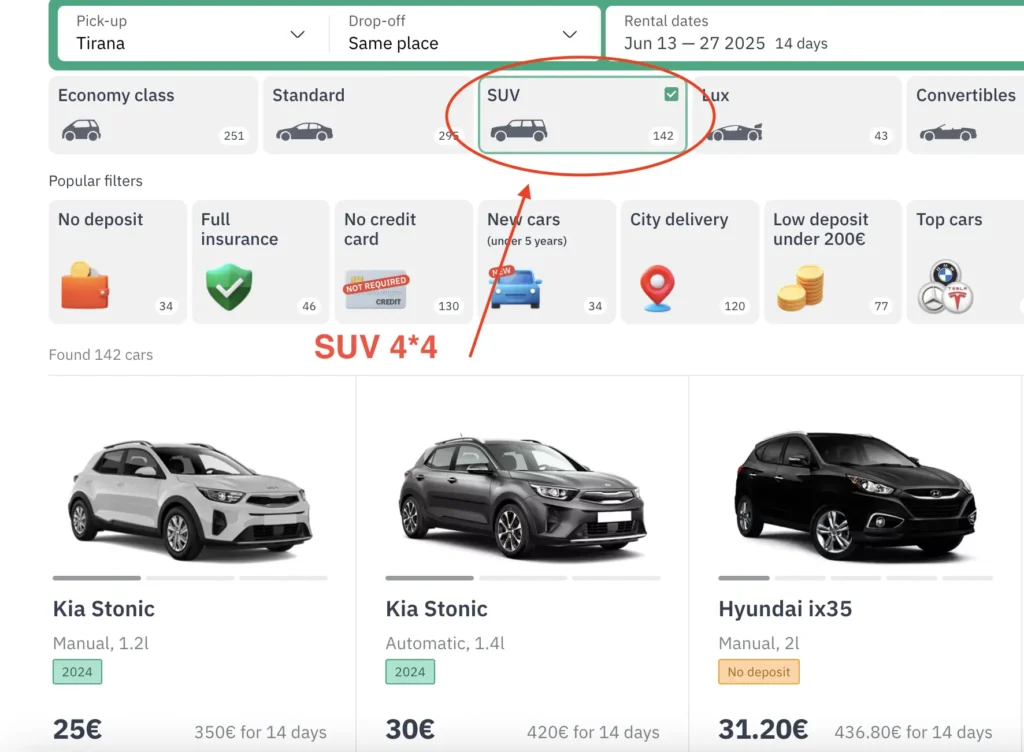Open the Drop-off Same place dropdown
The height and width of the screenshot is (752, 1024).
coord(464,33)
